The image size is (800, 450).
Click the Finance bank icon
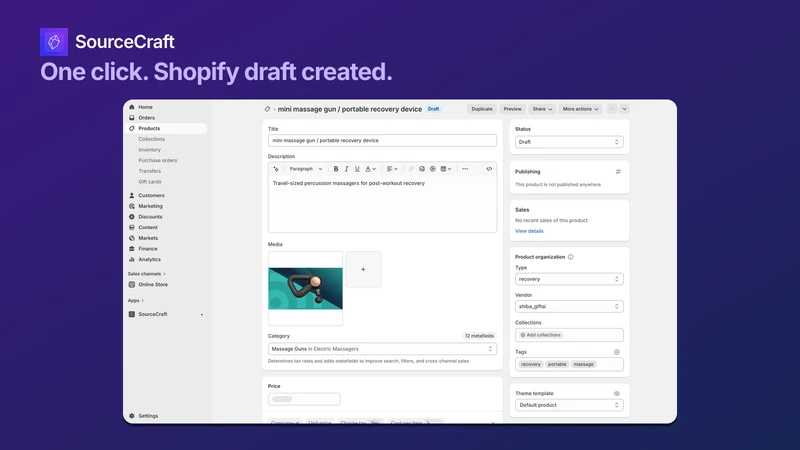click(x=132, y=249)
